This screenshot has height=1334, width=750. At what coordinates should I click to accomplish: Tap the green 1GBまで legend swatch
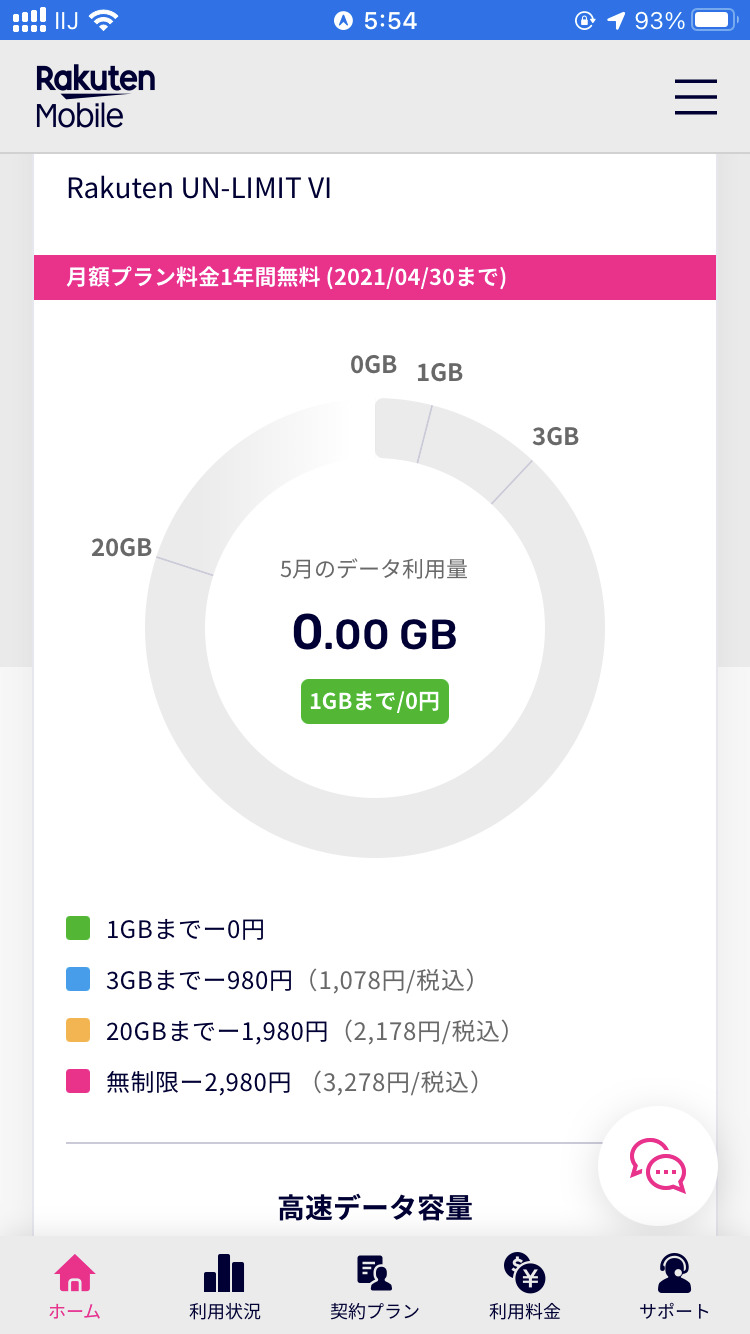pyautogui.click(x=78, y=929)
